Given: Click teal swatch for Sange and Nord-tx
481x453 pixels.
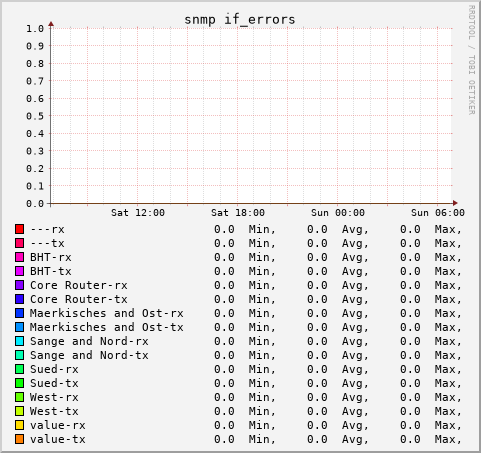Looking at the screenshot, I should 19,355.
